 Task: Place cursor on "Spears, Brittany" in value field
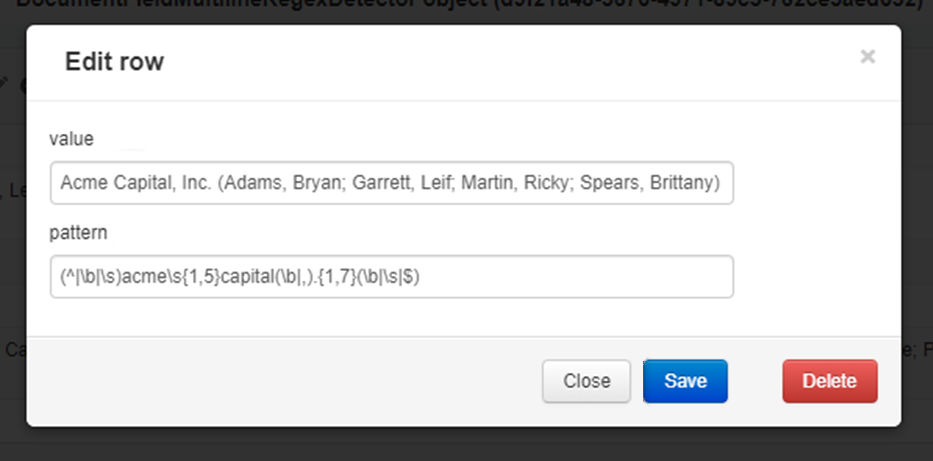pos(647,183)
